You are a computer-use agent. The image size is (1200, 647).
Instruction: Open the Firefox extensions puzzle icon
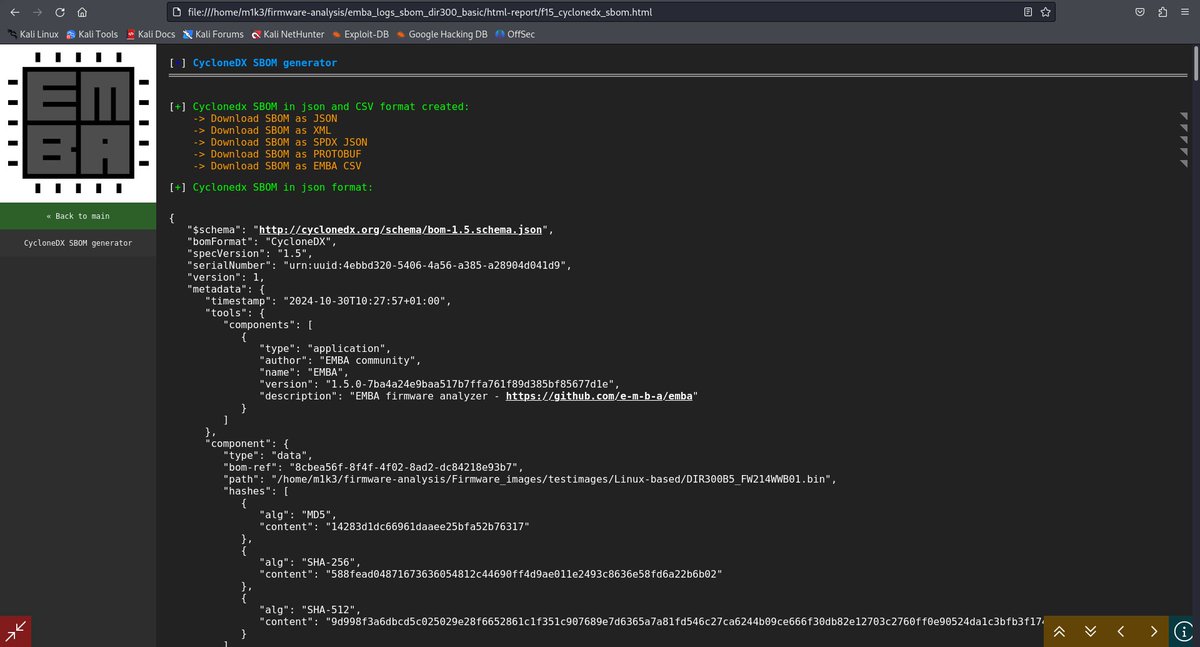point(1162,13)
